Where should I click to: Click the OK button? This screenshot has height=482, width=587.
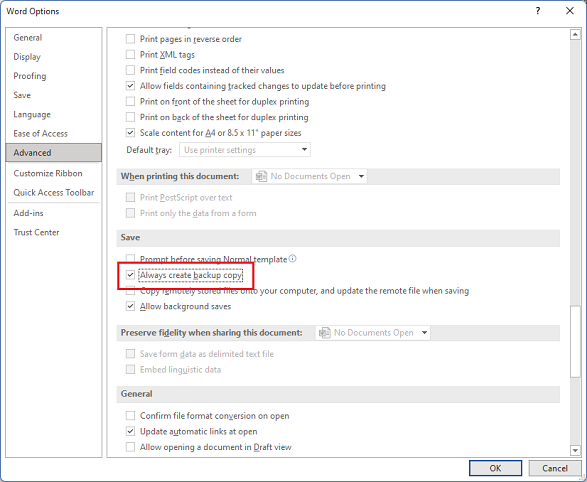click(495, 468)
